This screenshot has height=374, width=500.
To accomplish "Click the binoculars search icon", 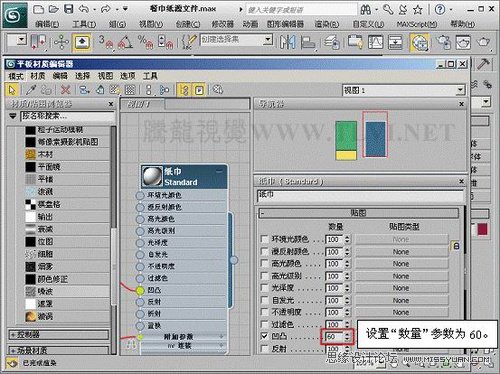I will [366, 10].
